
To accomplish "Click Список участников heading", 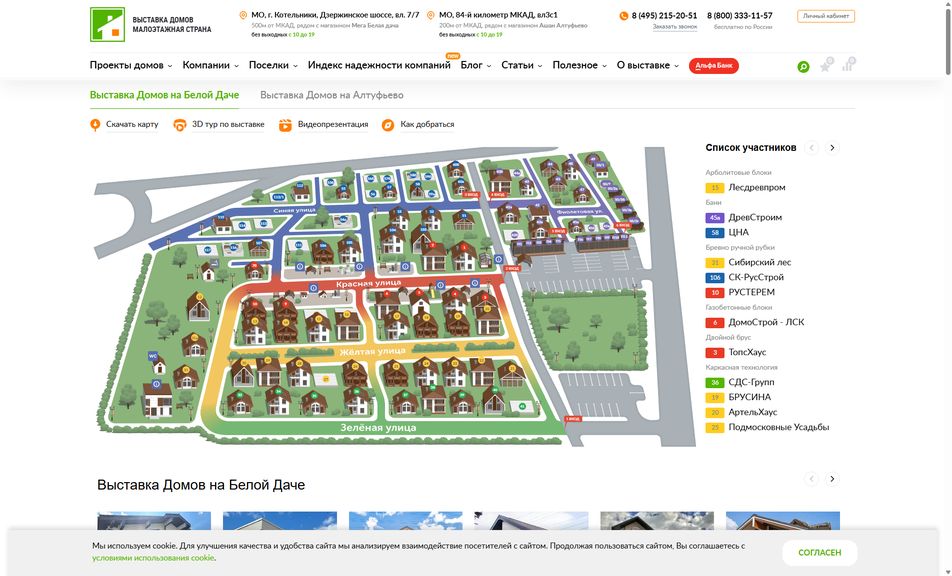I will (x=750, y=147).
